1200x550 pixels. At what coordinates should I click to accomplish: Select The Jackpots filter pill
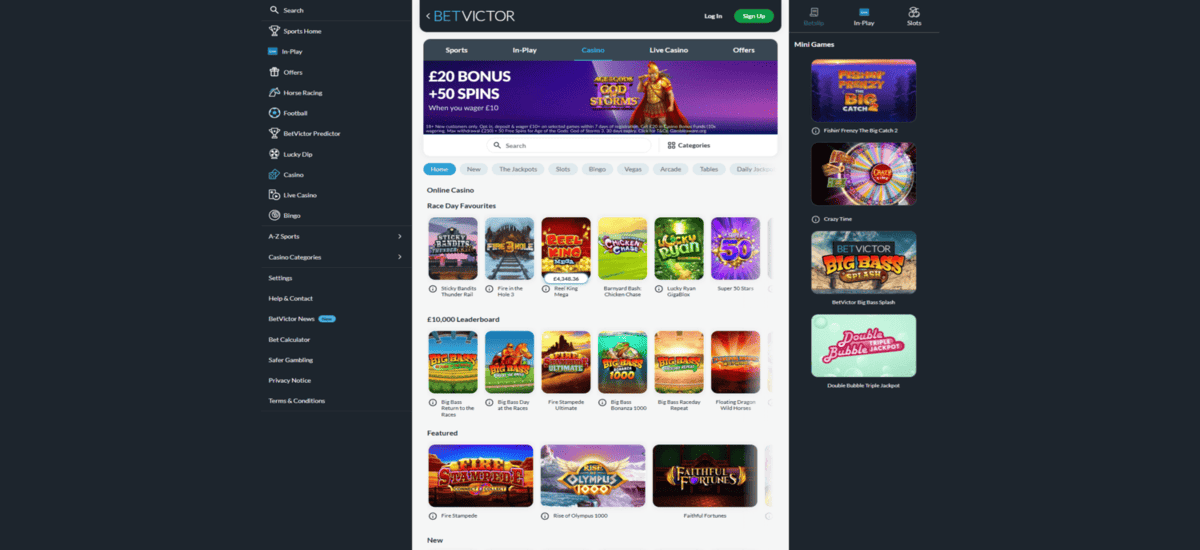pyautogui.click(x=518, y=169)
